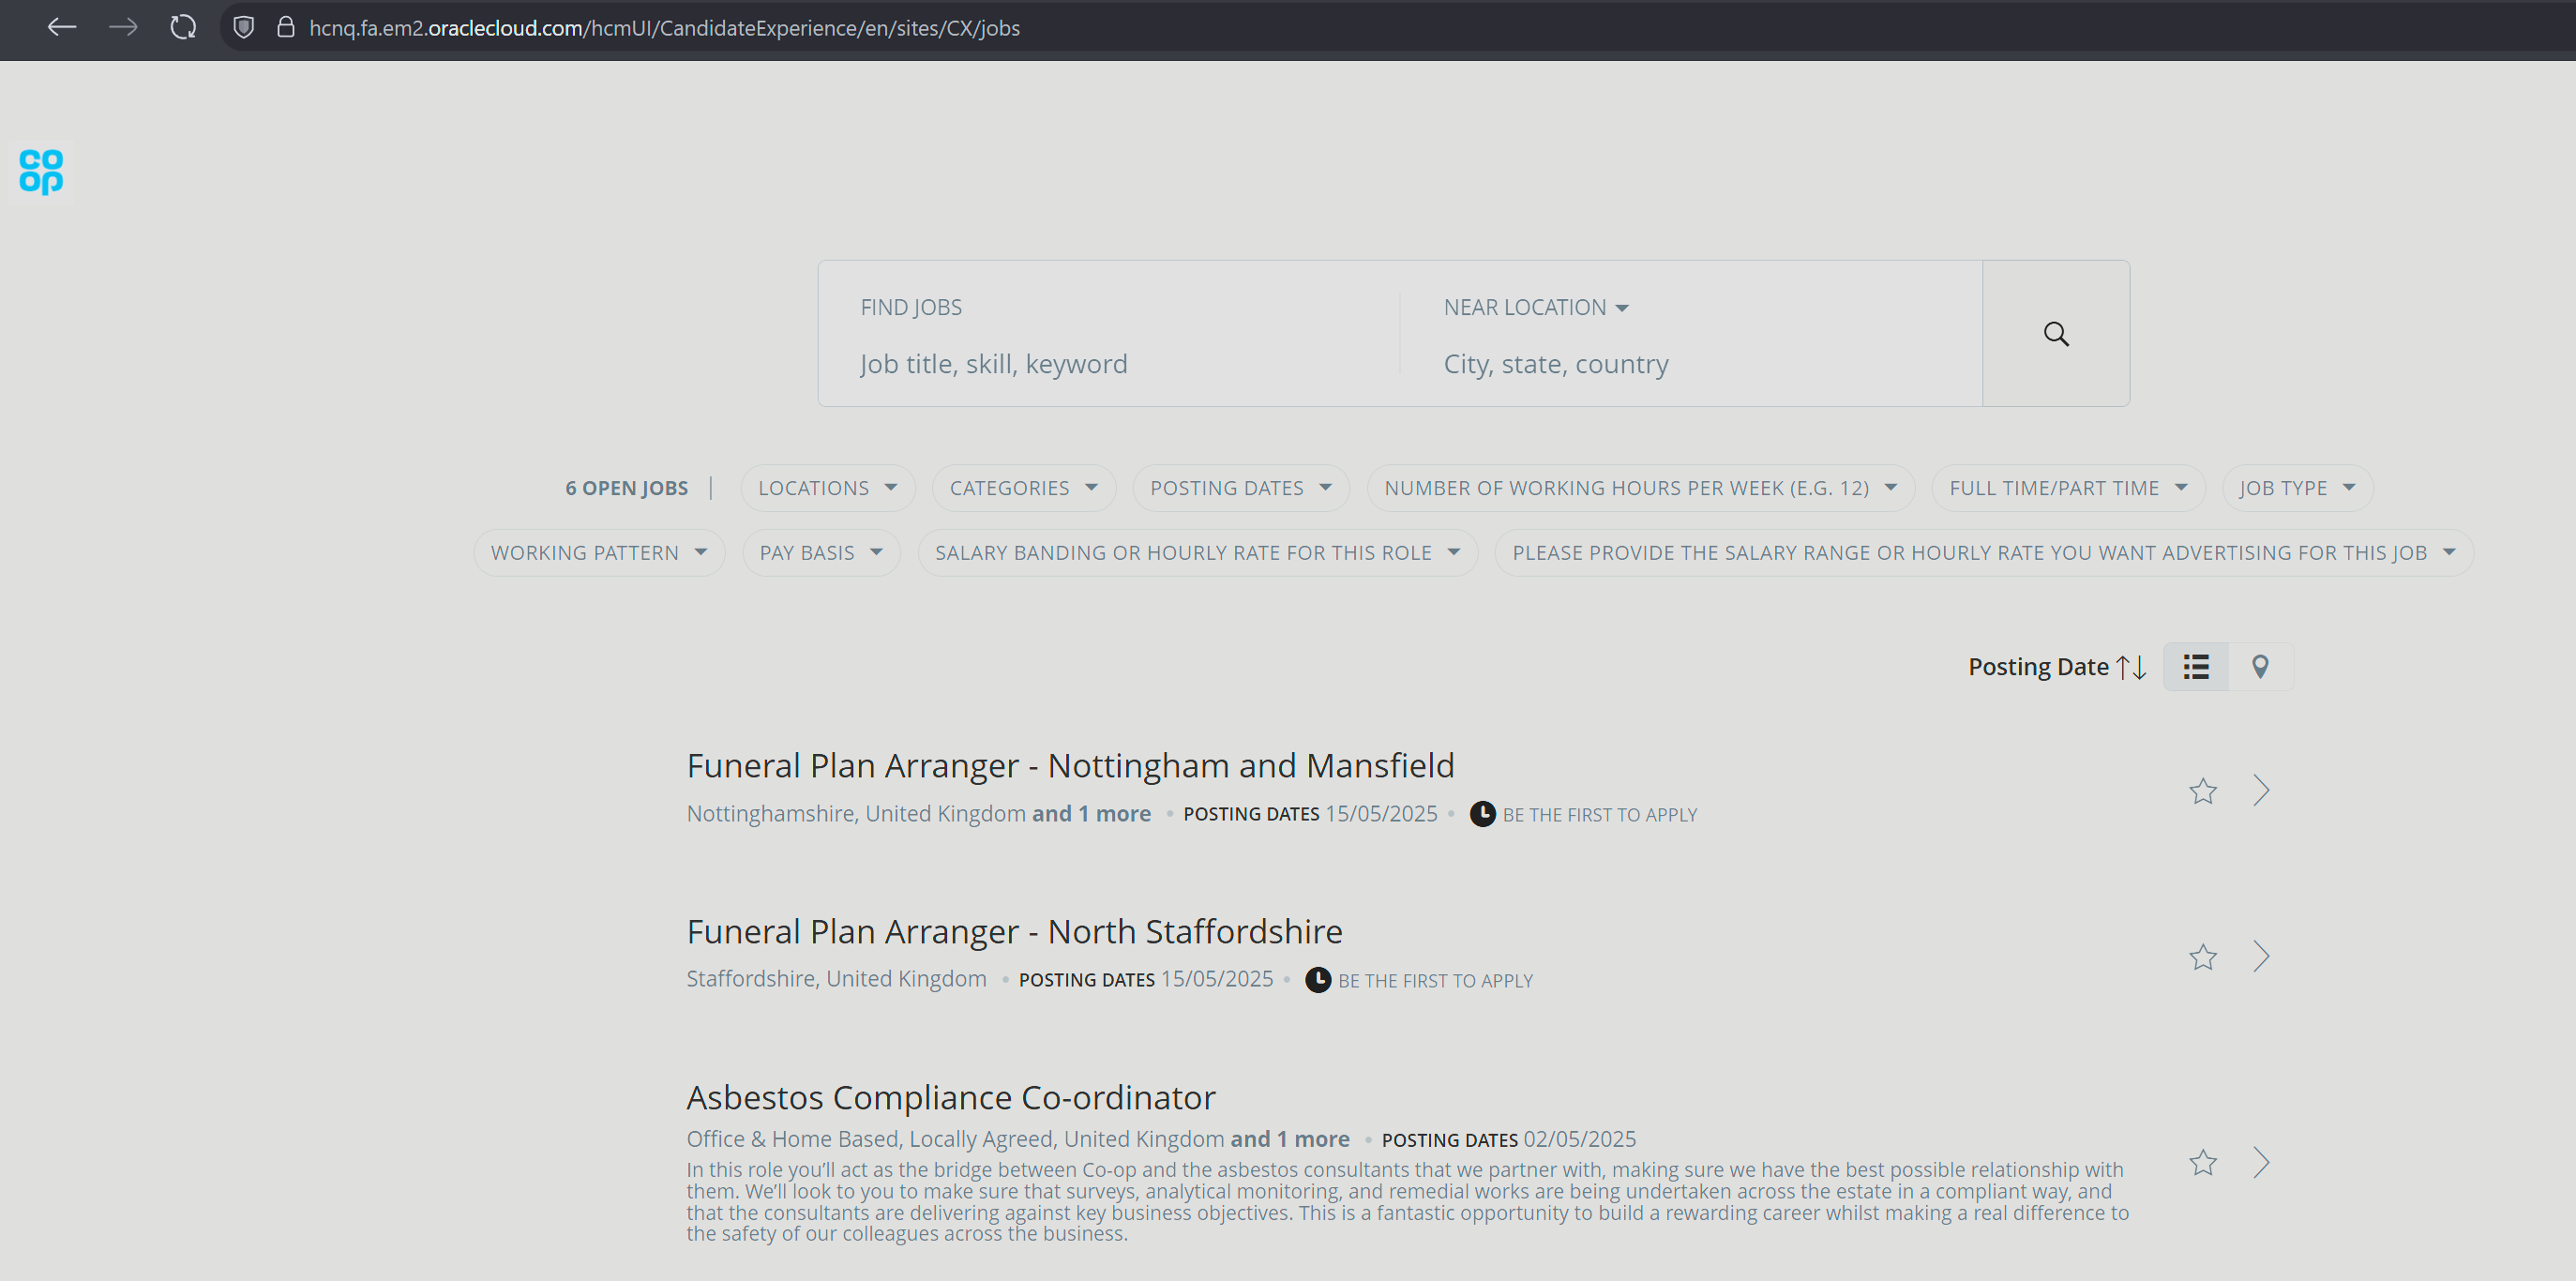2576x1281 pixels.
Task: Click the '6 OPEN JOBS' text
Action: coord(626,488)
